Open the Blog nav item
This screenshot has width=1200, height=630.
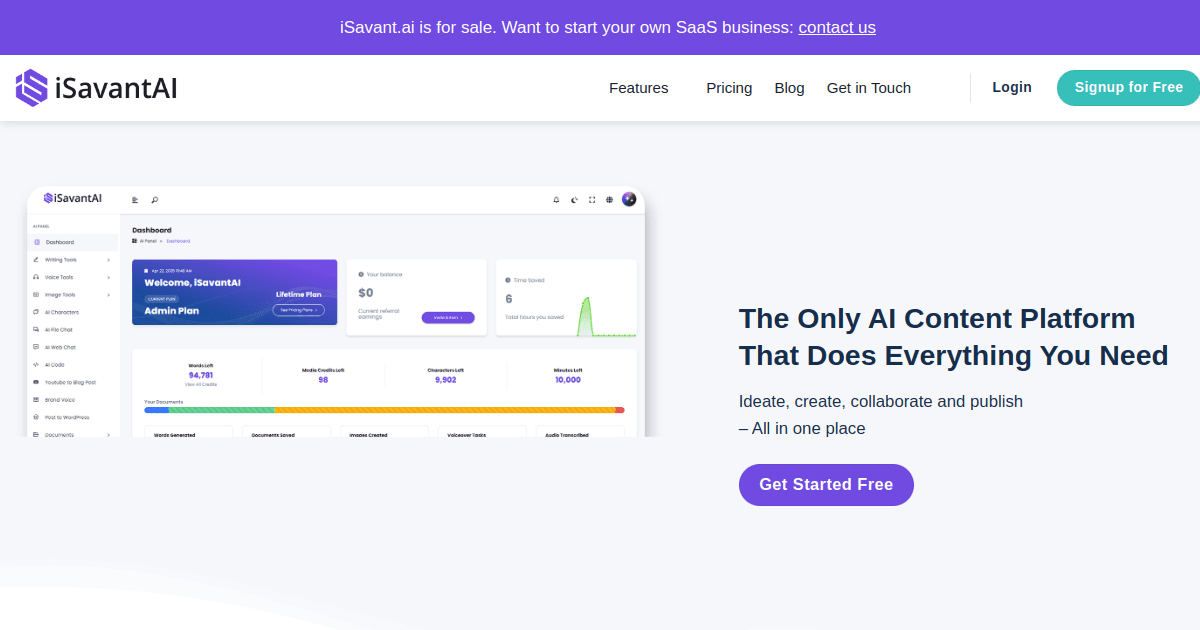pyautogui.click(x=789, y=88)
